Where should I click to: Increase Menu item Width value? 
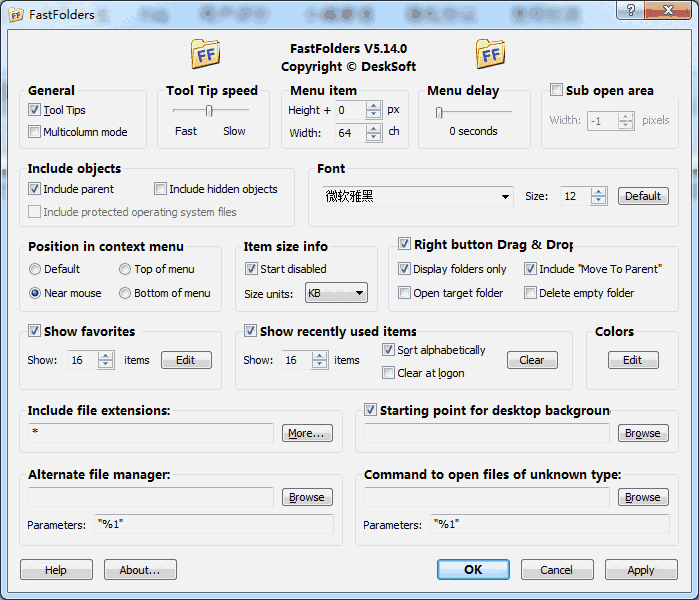373,129
